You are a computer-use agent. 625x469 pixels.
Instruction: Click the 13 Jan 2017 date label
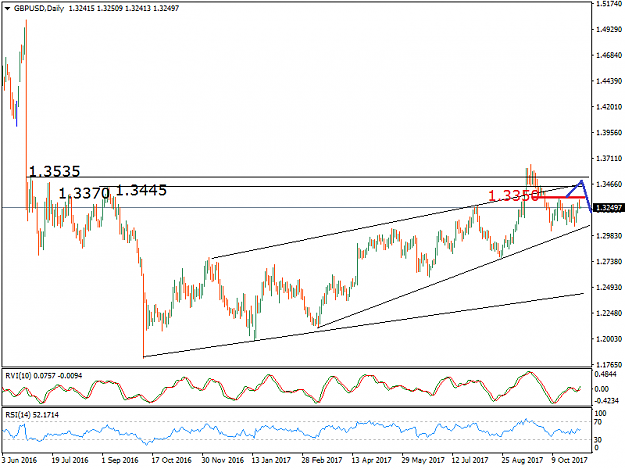[x=271, y=460]
